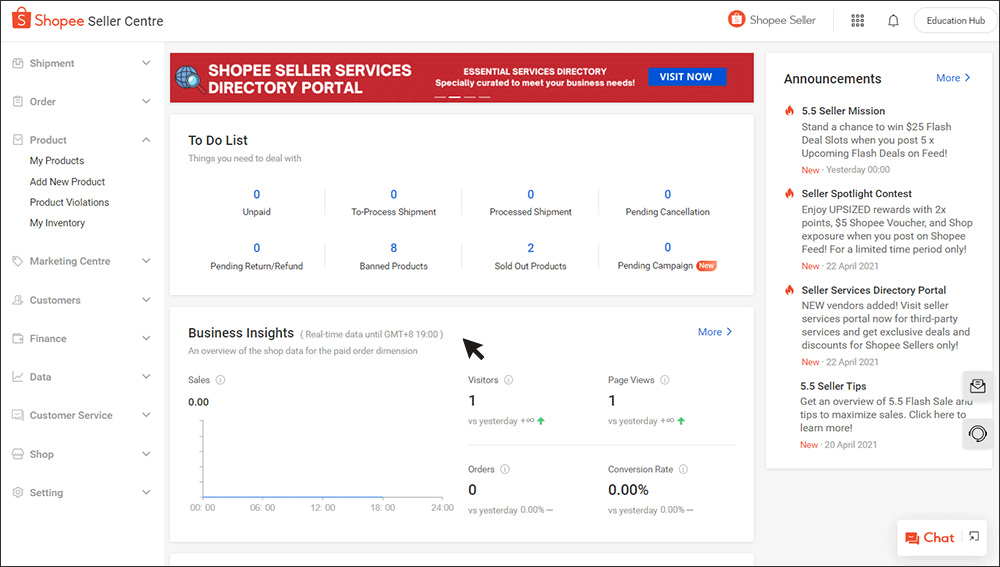1000x567 pixels.
Task: Open the Education Hub button
Action: click(955, 20)
